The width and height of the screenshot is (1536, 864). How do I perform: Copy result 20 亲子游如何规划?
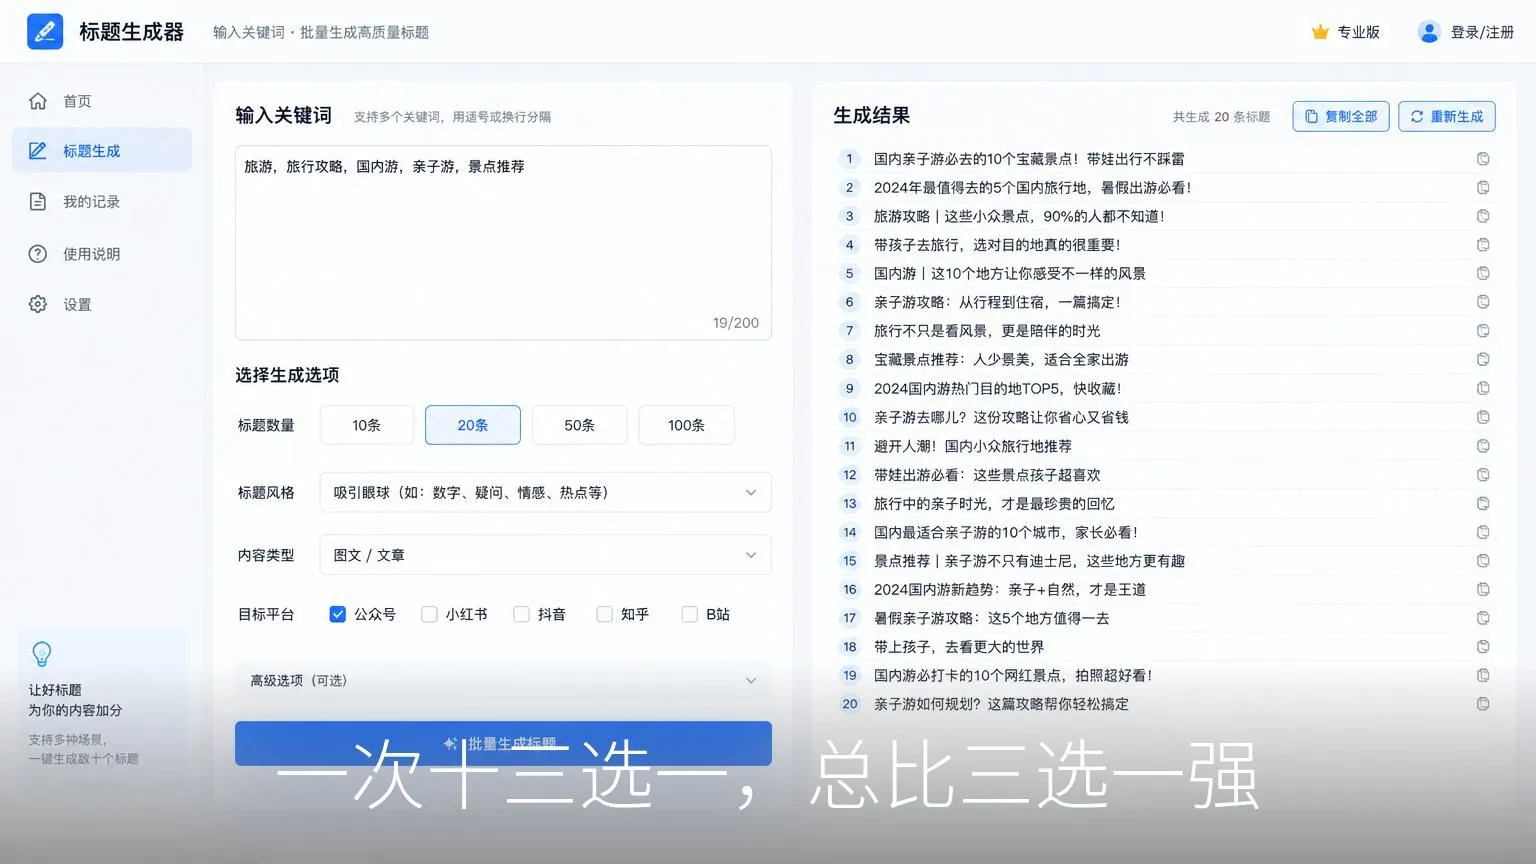pos(1483,704)
